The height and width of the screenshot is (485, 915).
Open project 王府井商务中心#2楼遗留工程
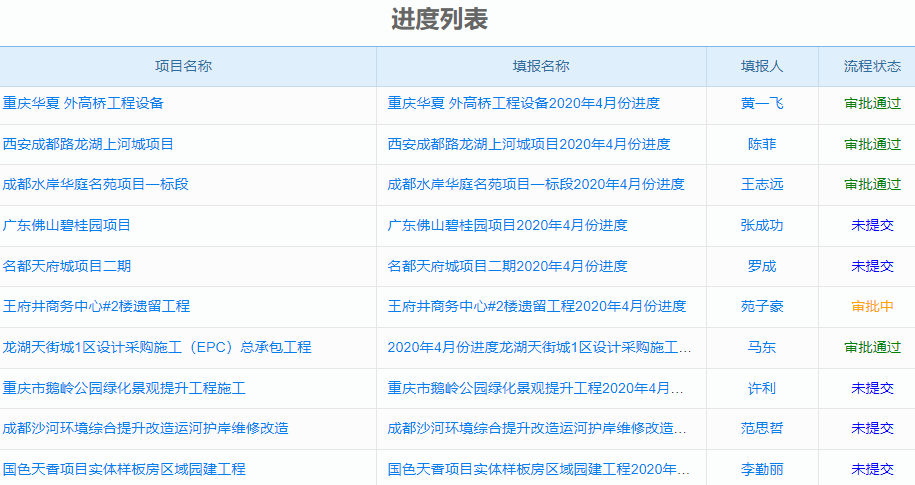(96, 306)
